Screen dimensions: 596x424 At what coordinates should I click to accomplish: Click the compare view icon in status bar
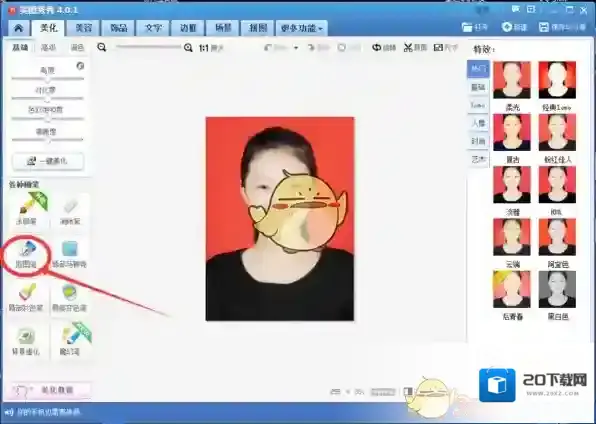[408, 391]
